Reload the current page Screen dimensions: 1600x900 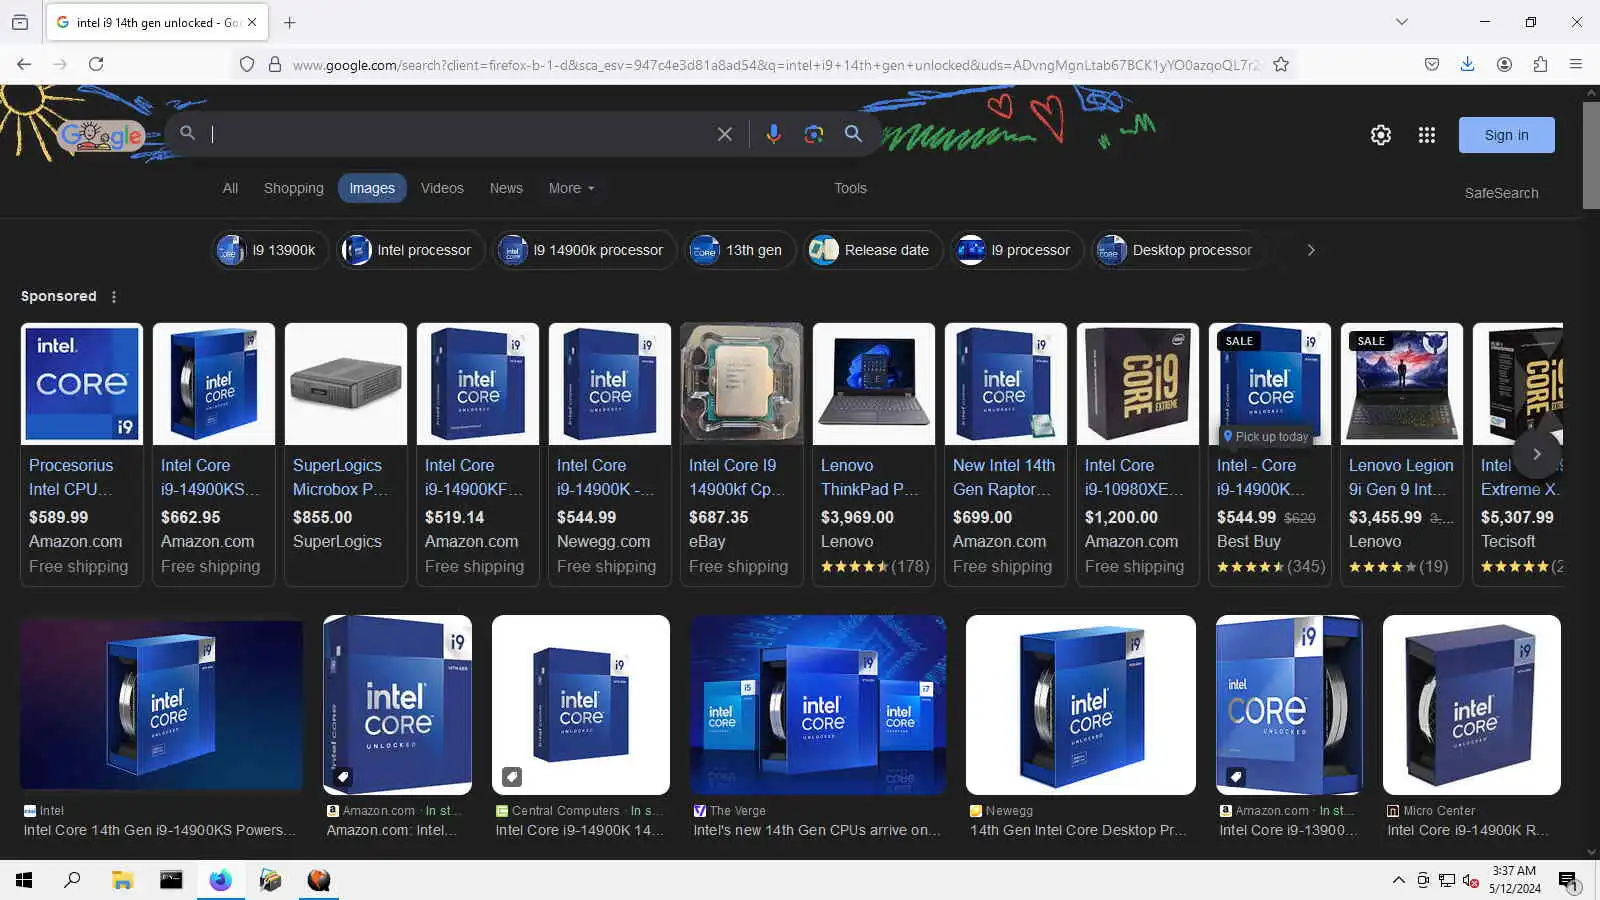(96, 64)
